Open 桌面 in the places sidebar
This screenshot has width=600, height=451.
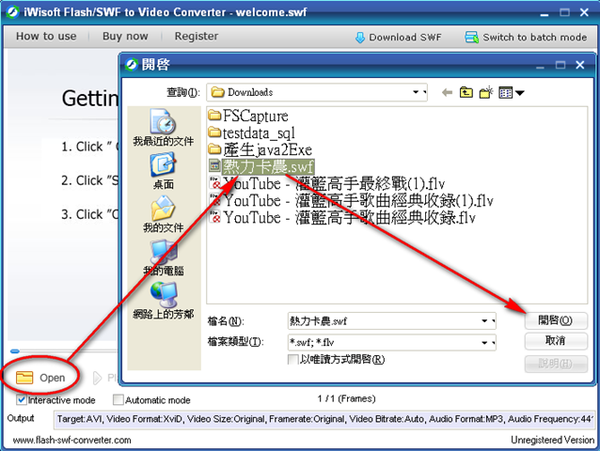[x=163, y=171]
